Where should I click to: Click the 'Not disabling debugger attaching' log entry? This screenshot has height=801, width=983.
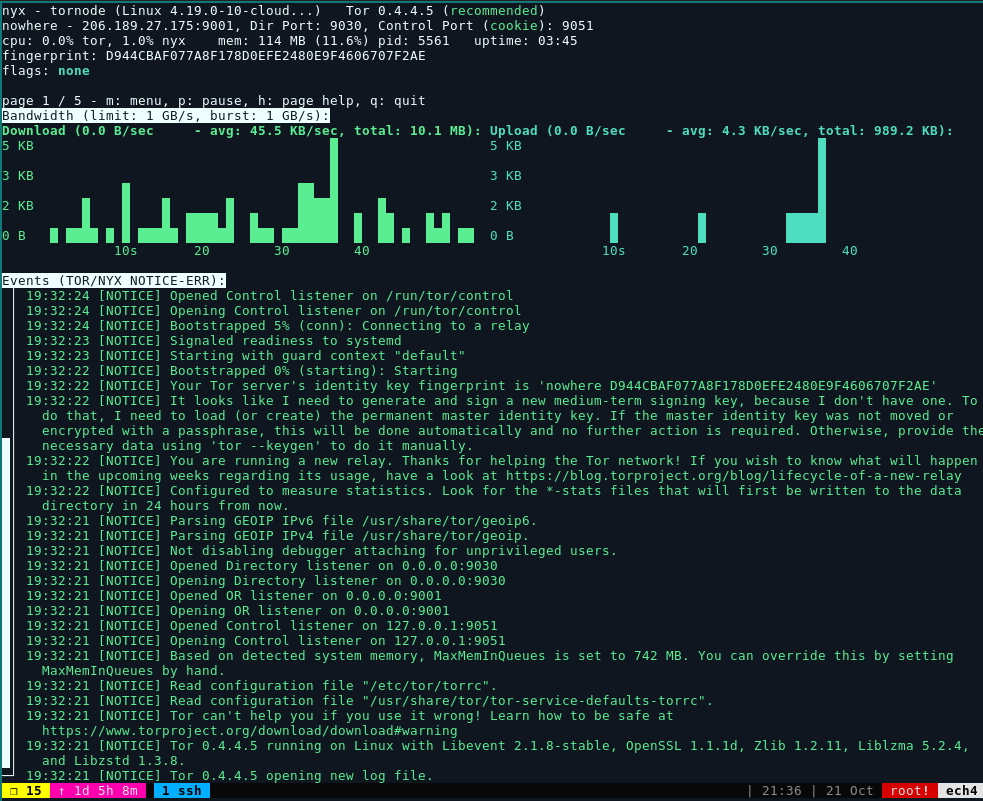click(x=322, y=551)
